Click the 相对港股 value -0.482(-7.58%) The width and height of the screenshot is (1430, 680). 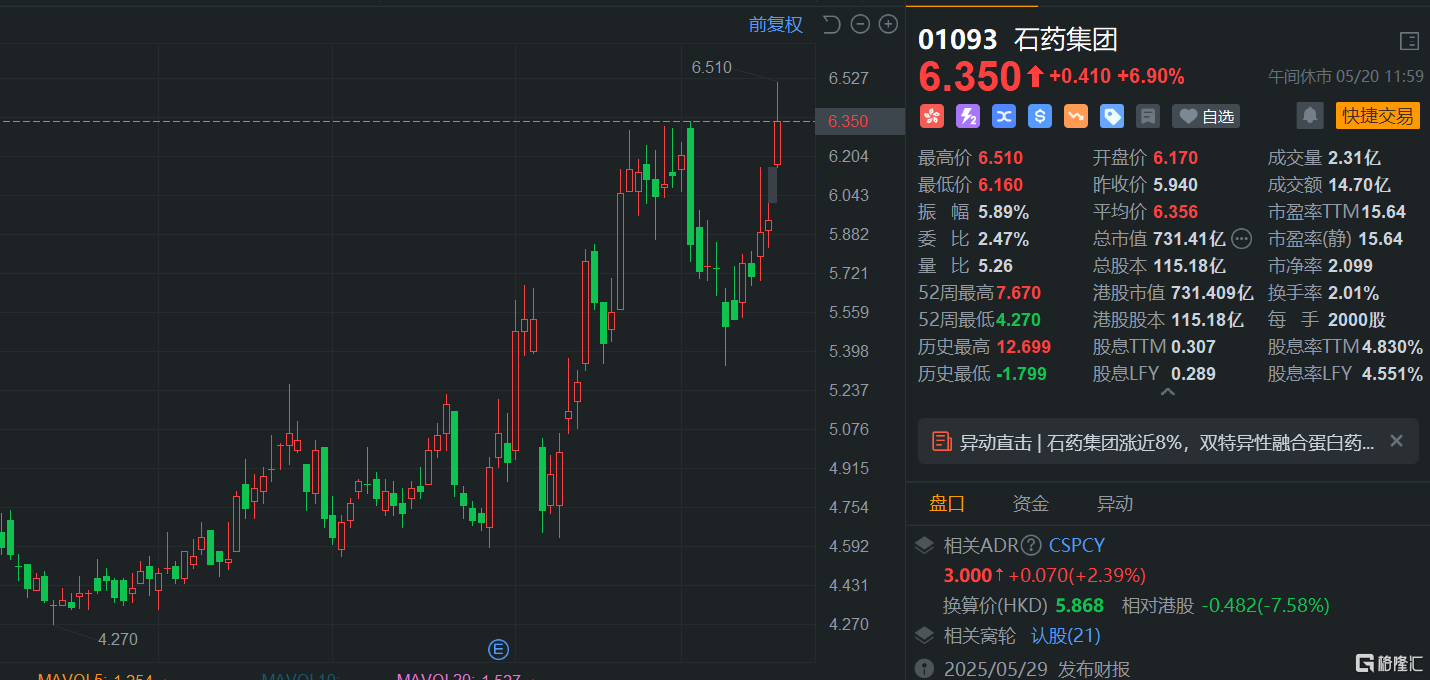(1266, 606)
